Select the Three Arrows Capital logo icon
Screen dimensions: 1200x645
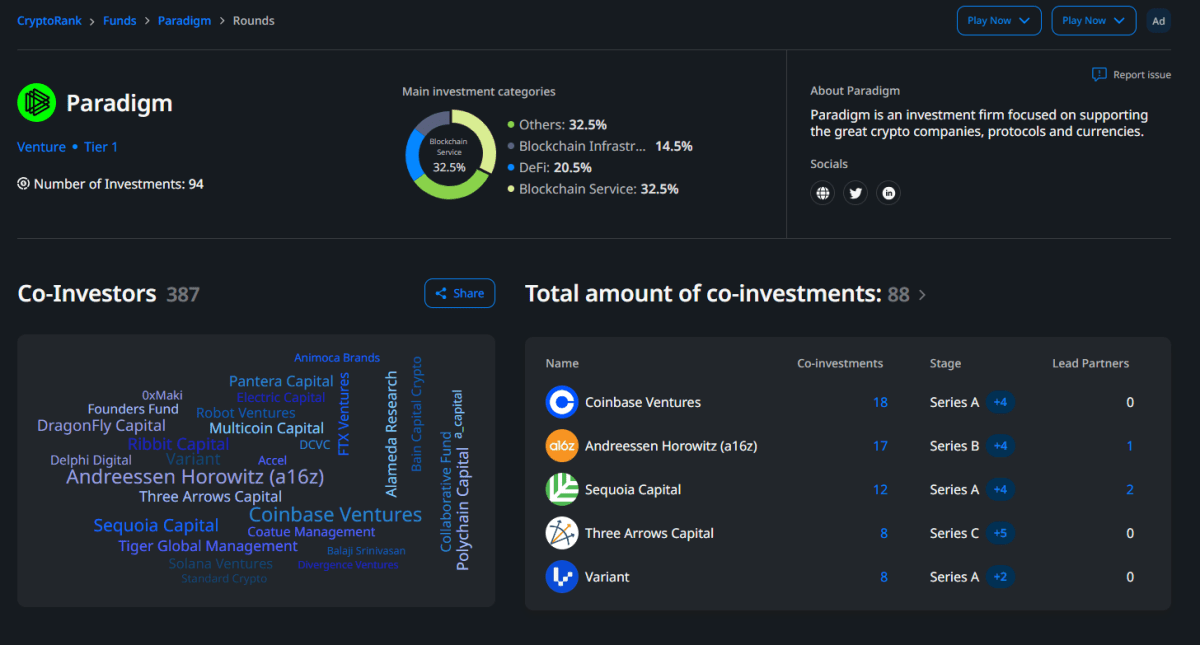coord(562,533)
